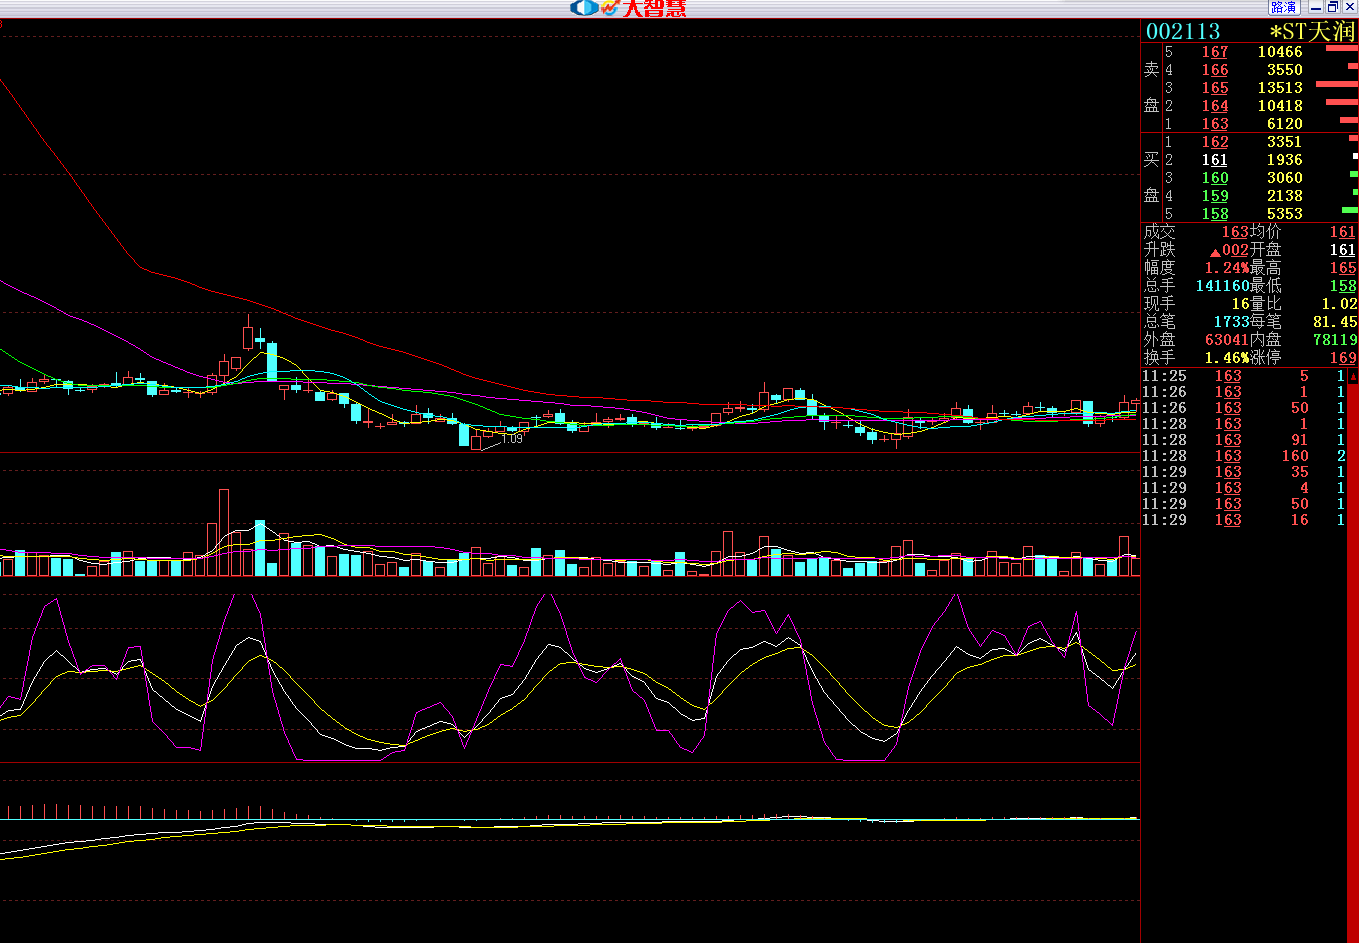
Task: Minimize the 大智慧 window
Action: pyautogui.click(x=1316, y=7)
